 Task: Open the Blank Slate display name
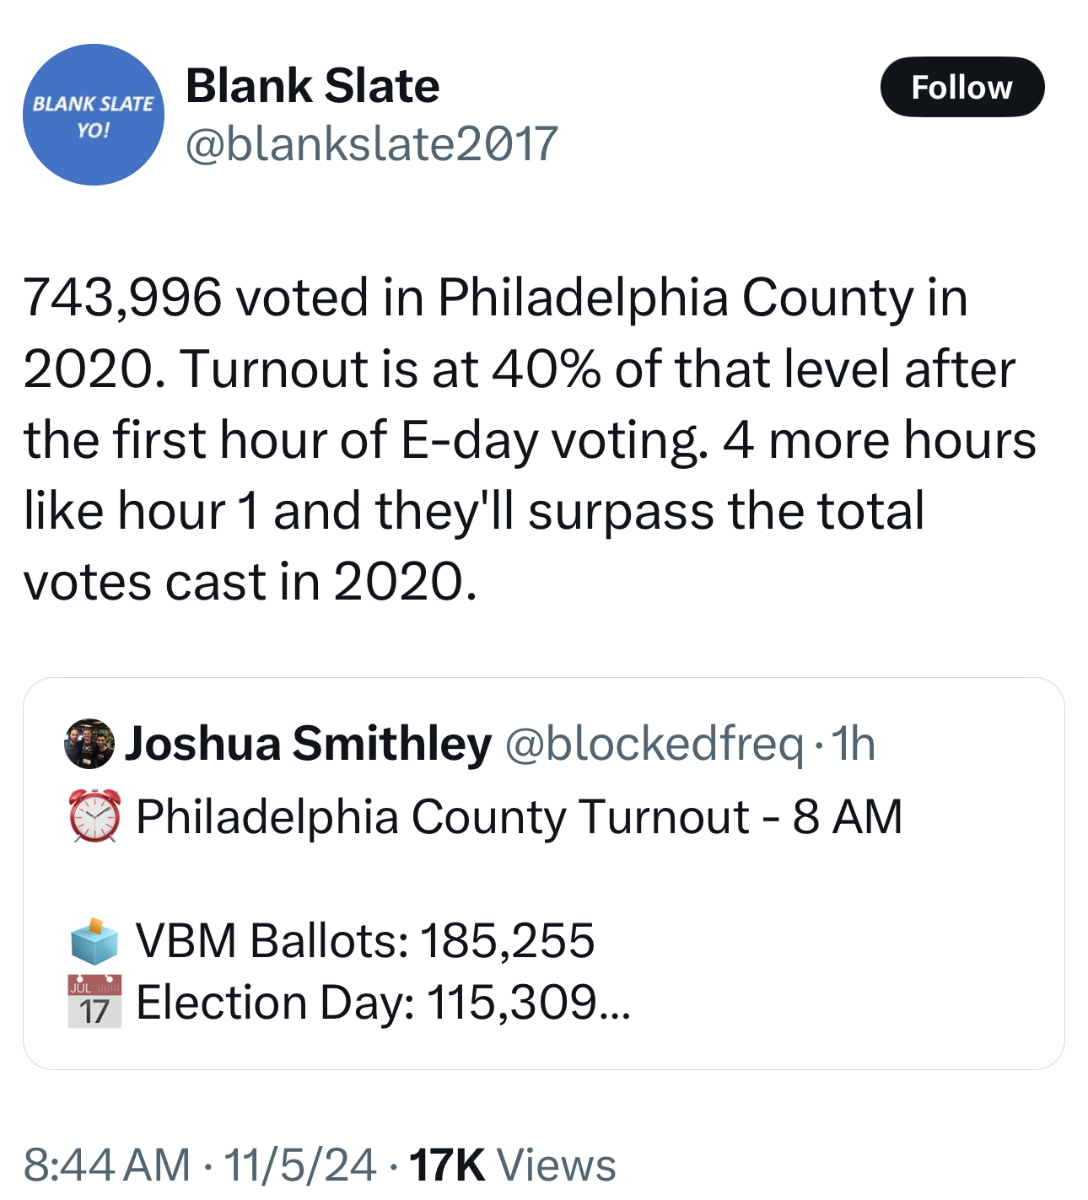[x=312, y=86]
